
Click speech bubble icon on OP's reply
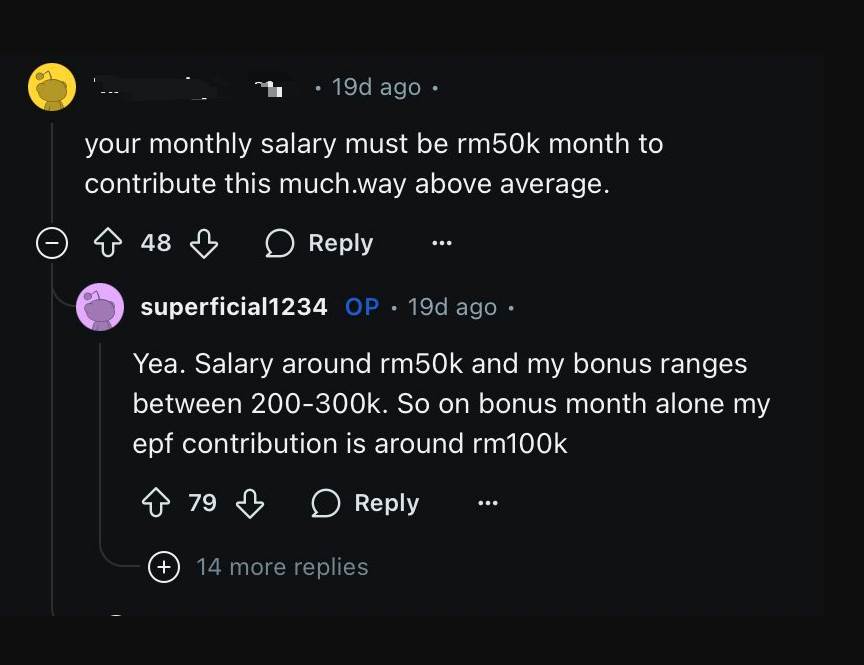click(325, 503)
